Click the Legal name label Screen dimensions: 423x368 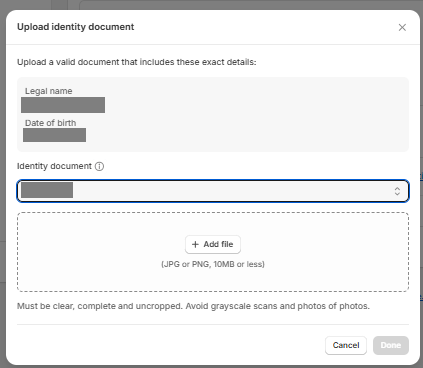point(49,91)
